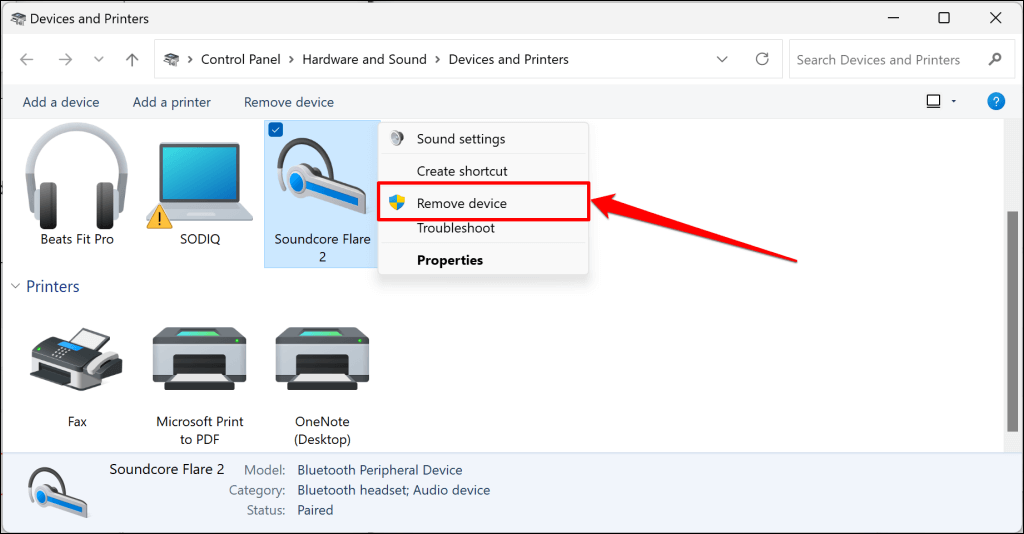Click the help question mark icon
The height and width of the screenshot is (534, 1024).
[995, 101]
